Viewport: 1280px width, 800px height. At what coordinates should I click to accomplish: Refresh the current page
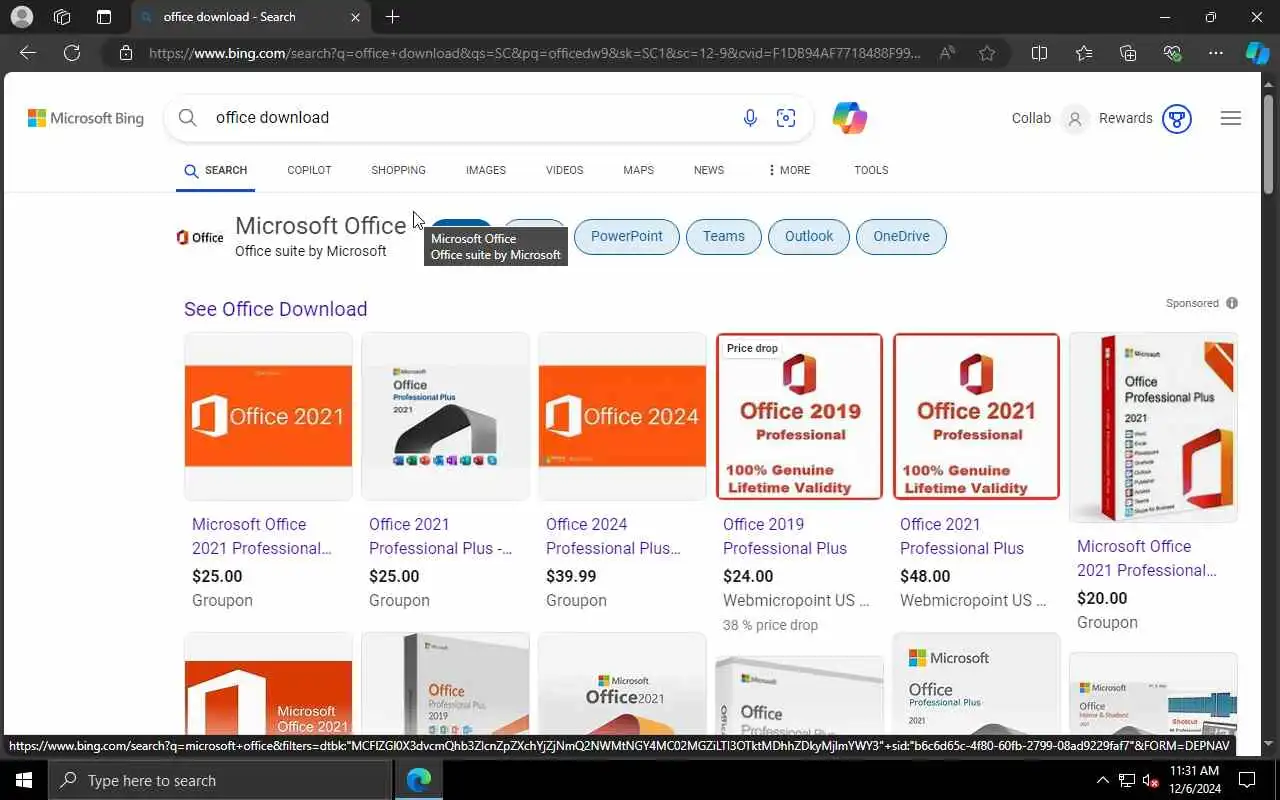pos(72,53)
